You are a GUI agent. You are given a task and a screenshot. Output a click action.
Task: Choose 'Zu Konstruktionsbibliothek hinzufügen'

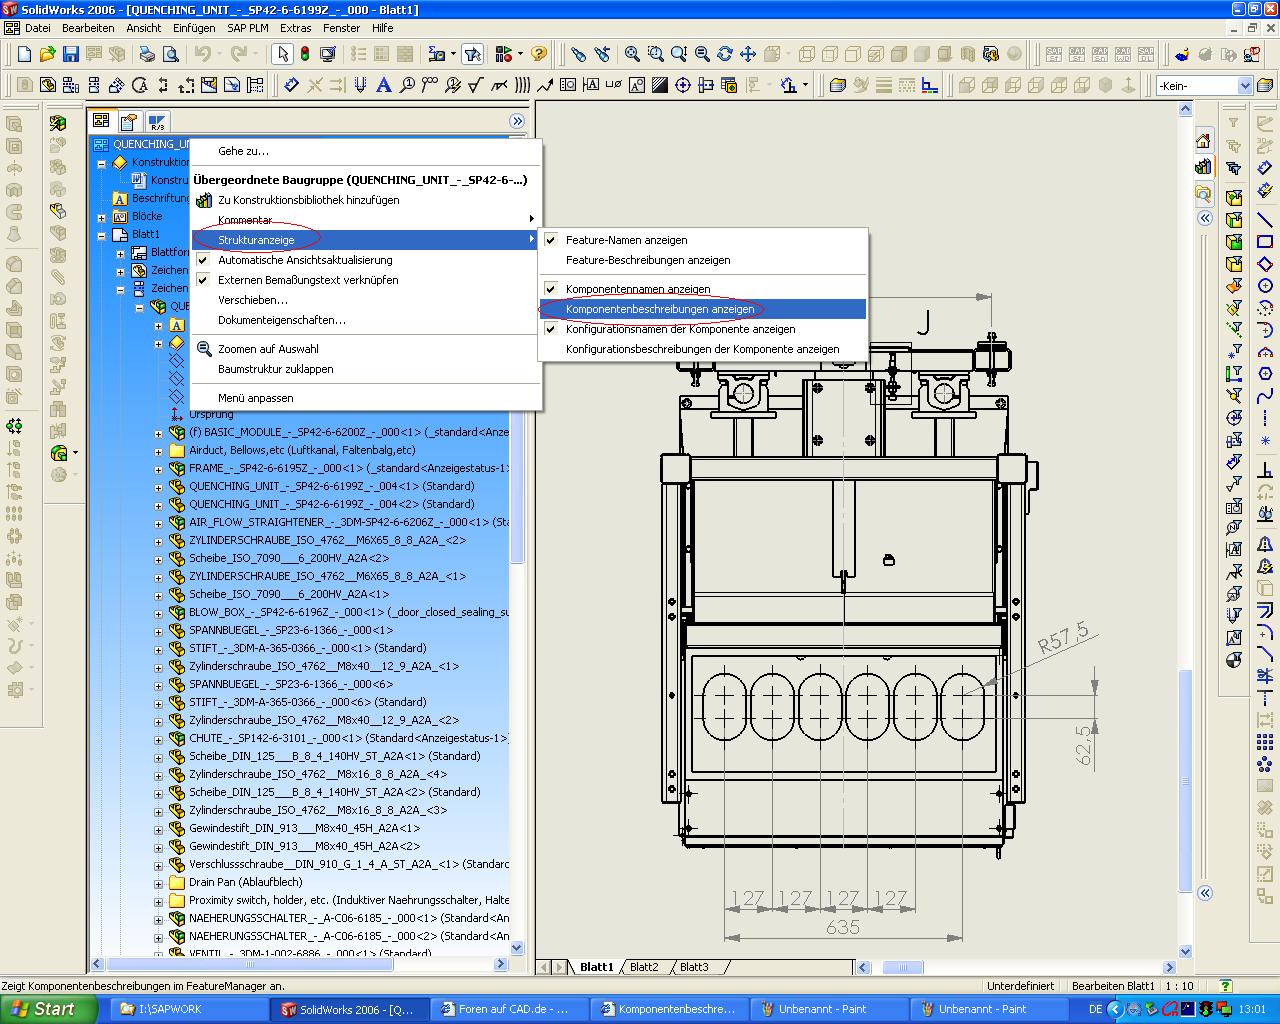(366, 200)
